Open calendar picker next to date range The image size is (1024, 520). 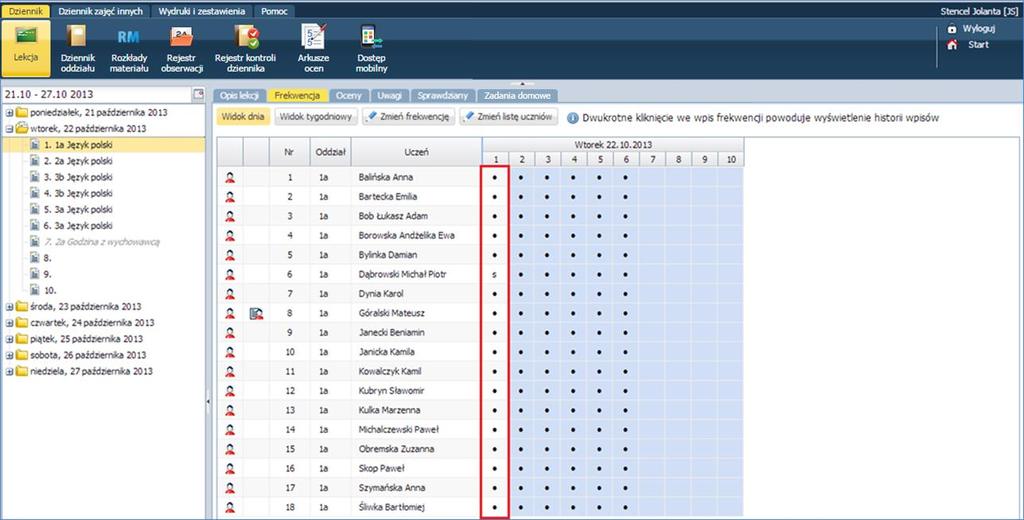198,95
